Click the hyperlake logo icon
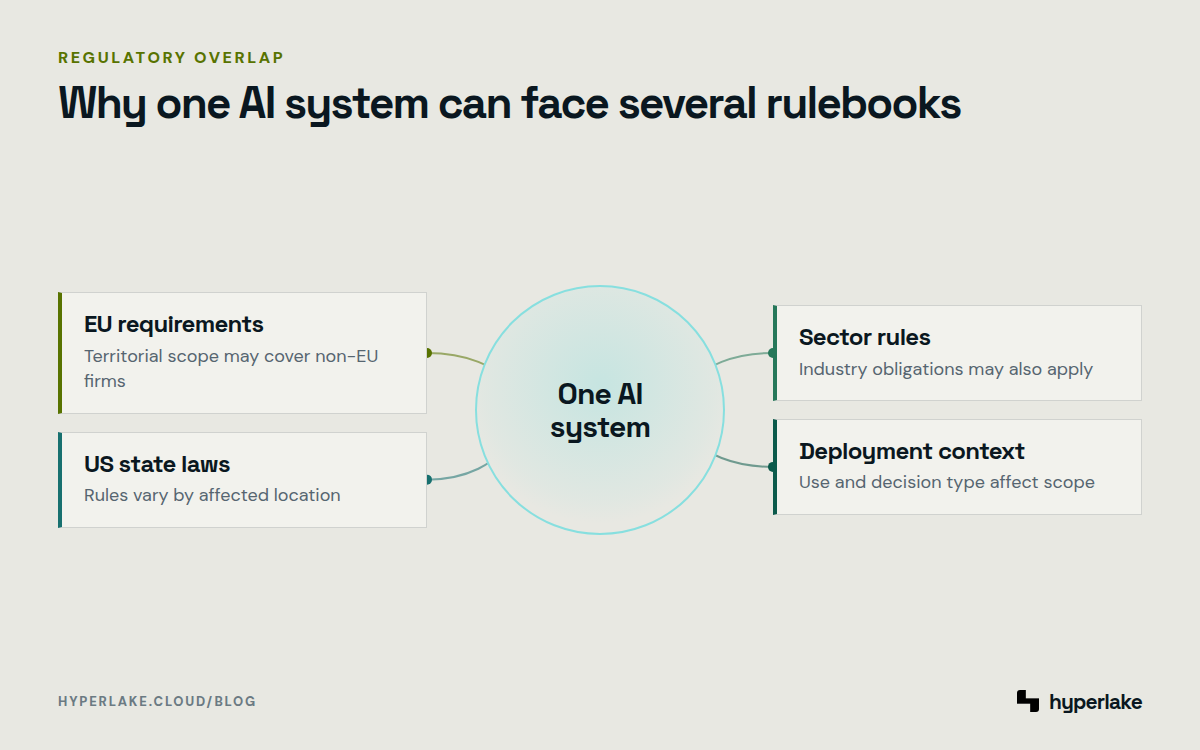Viewport: 1200px width, 750px height. [x=1028, y=701]
